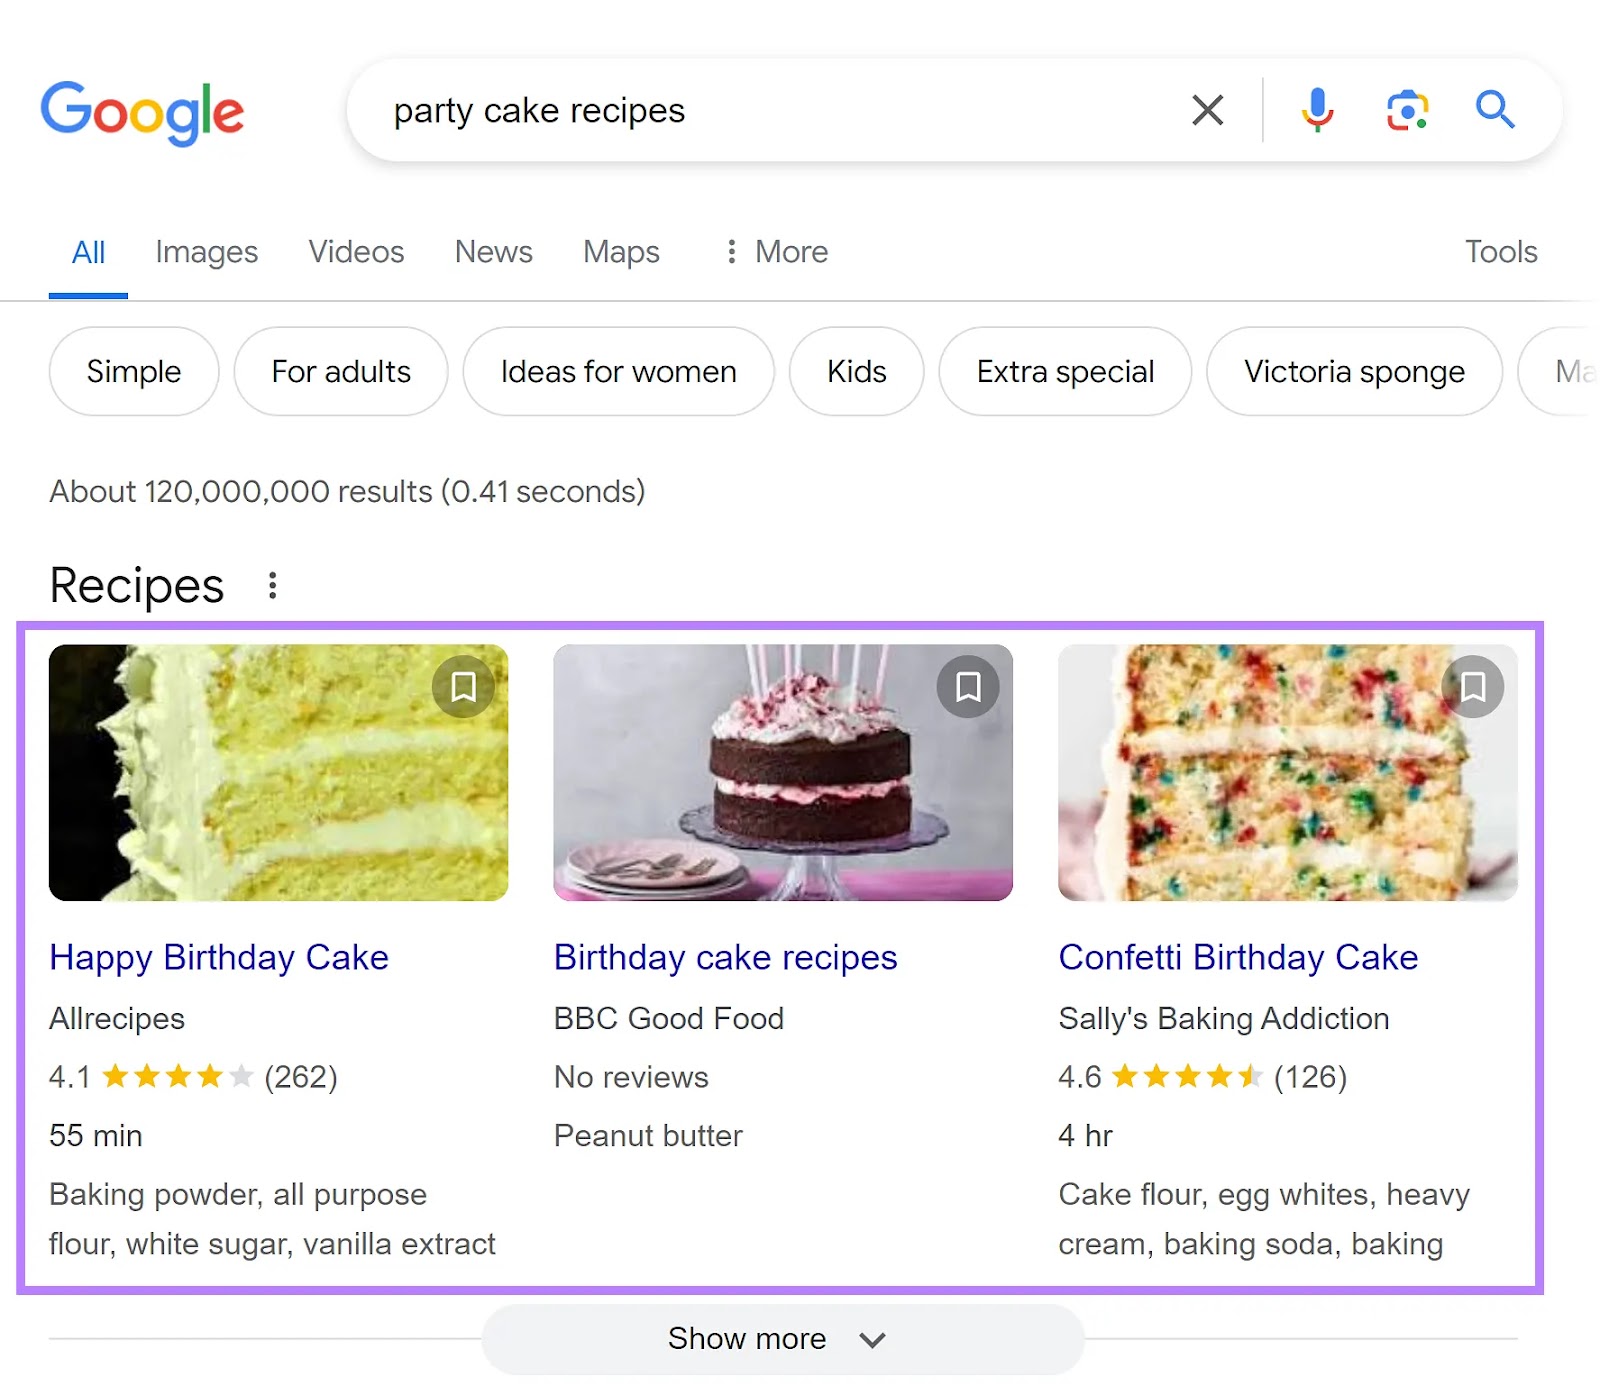Viewport: 1600px width, 1386px height.
Task: Open the three-dot menu beside Recipes
Action: 271,586
